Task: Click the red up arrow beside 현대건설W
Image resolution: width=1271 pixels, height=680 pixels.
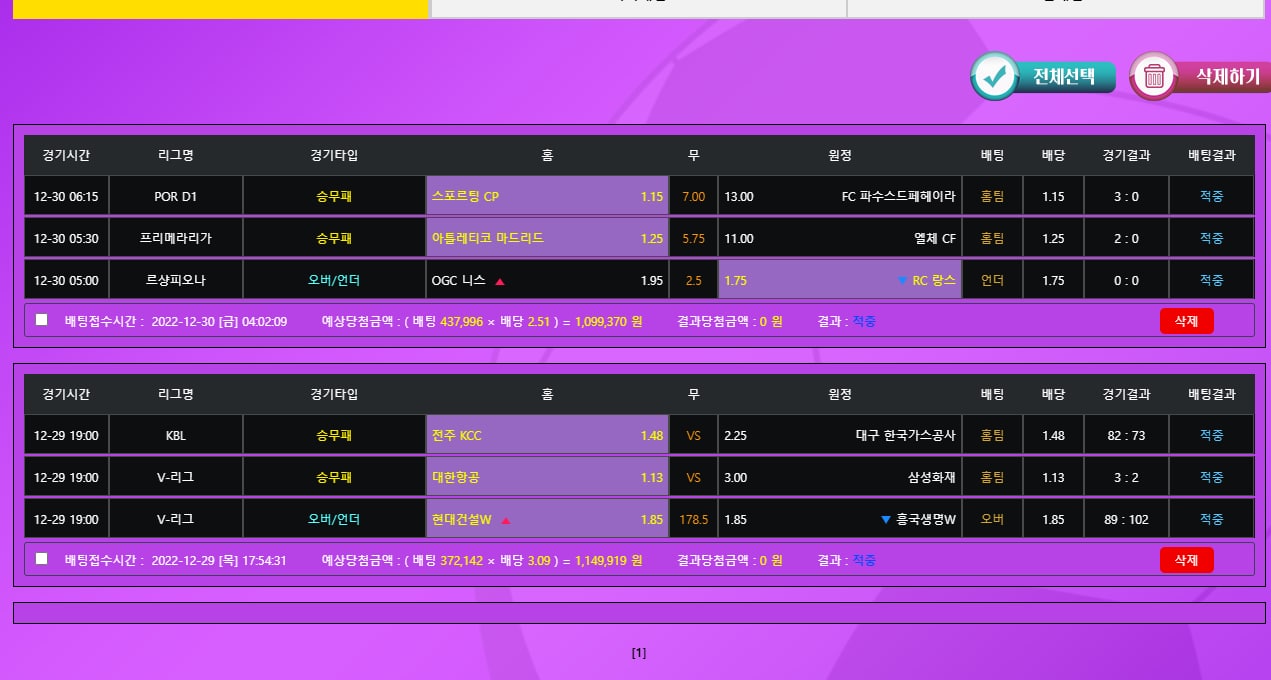Action: [506, 520]
